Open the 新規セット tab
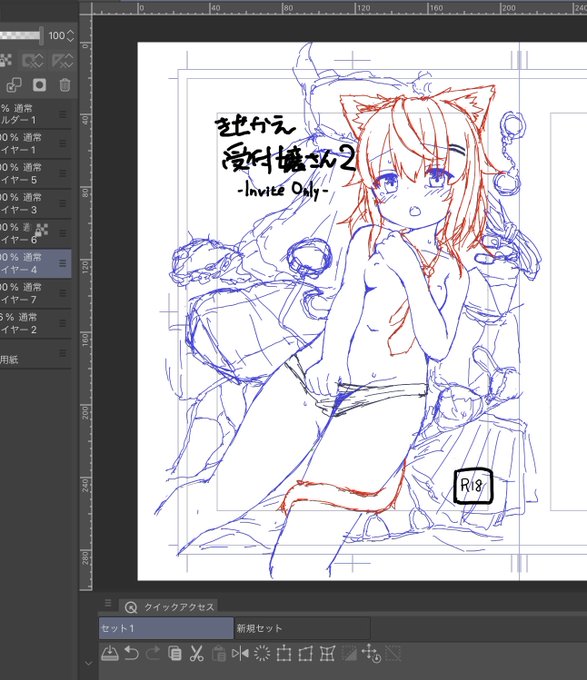Image resolution: width=587 pixels, height=680 pixels. [303, 628]
